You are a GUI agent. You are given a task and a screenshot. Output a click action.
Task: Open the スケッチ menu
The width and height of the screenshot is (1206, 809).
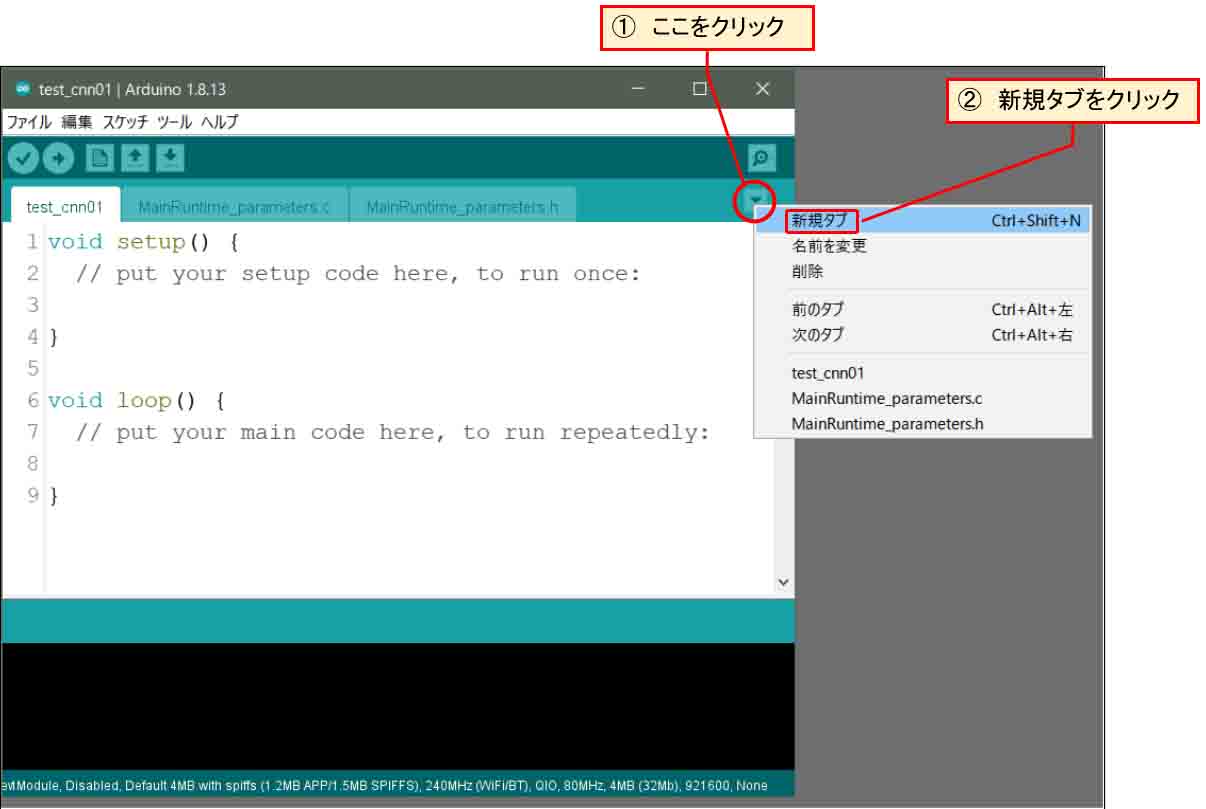tap(125, 122)
